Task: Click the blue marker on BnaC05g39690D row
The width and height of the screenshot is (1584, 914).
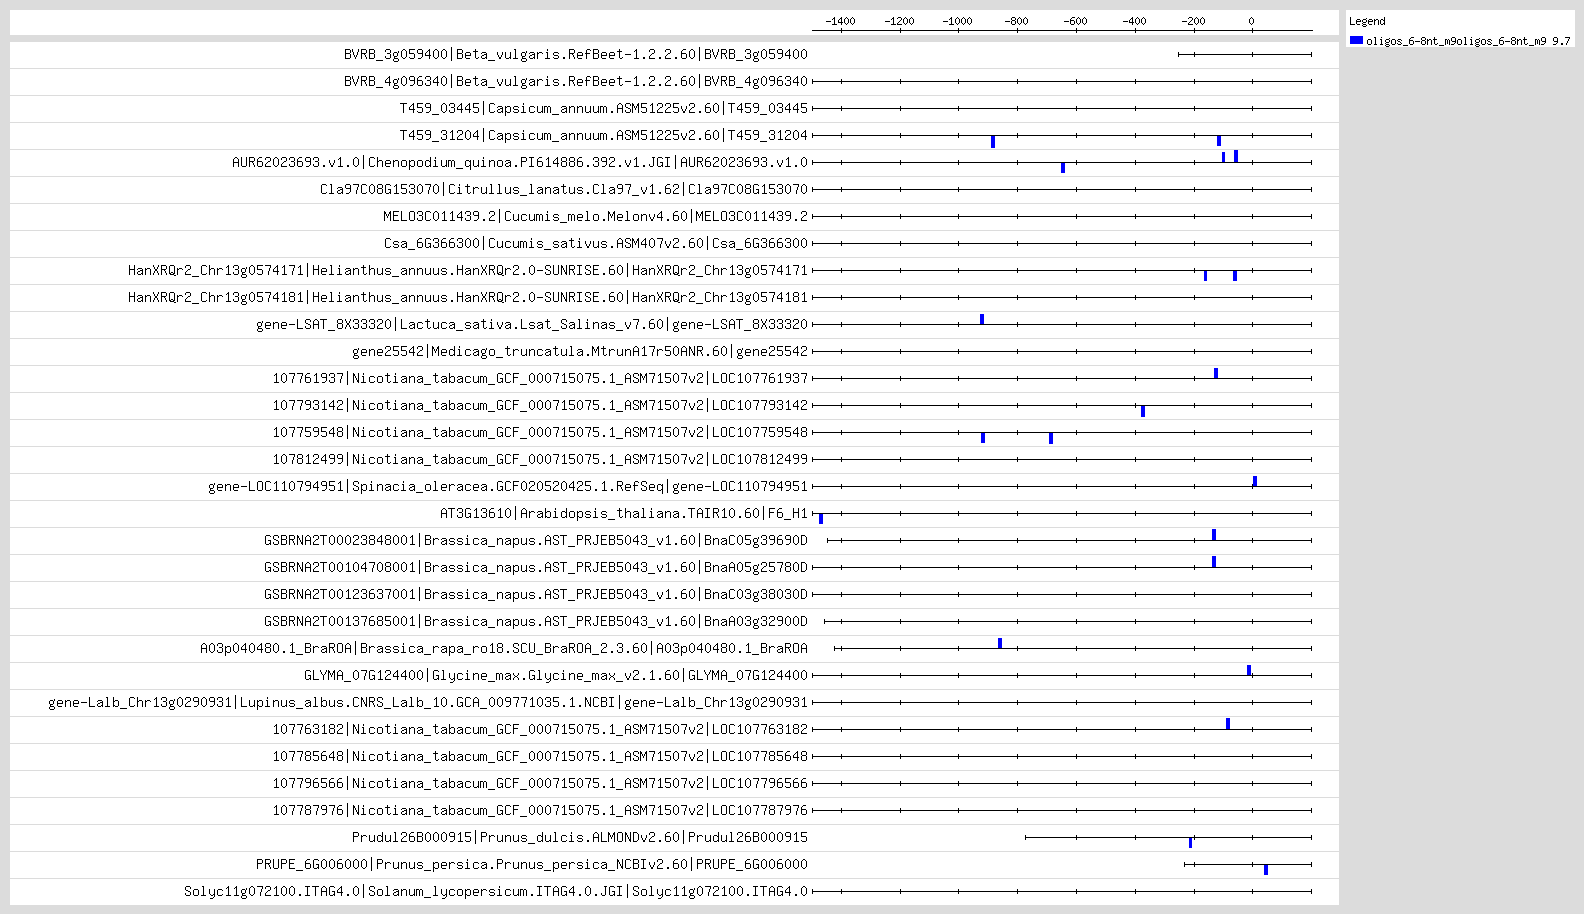Action: pyautogui.click(x=1214, y=535)
